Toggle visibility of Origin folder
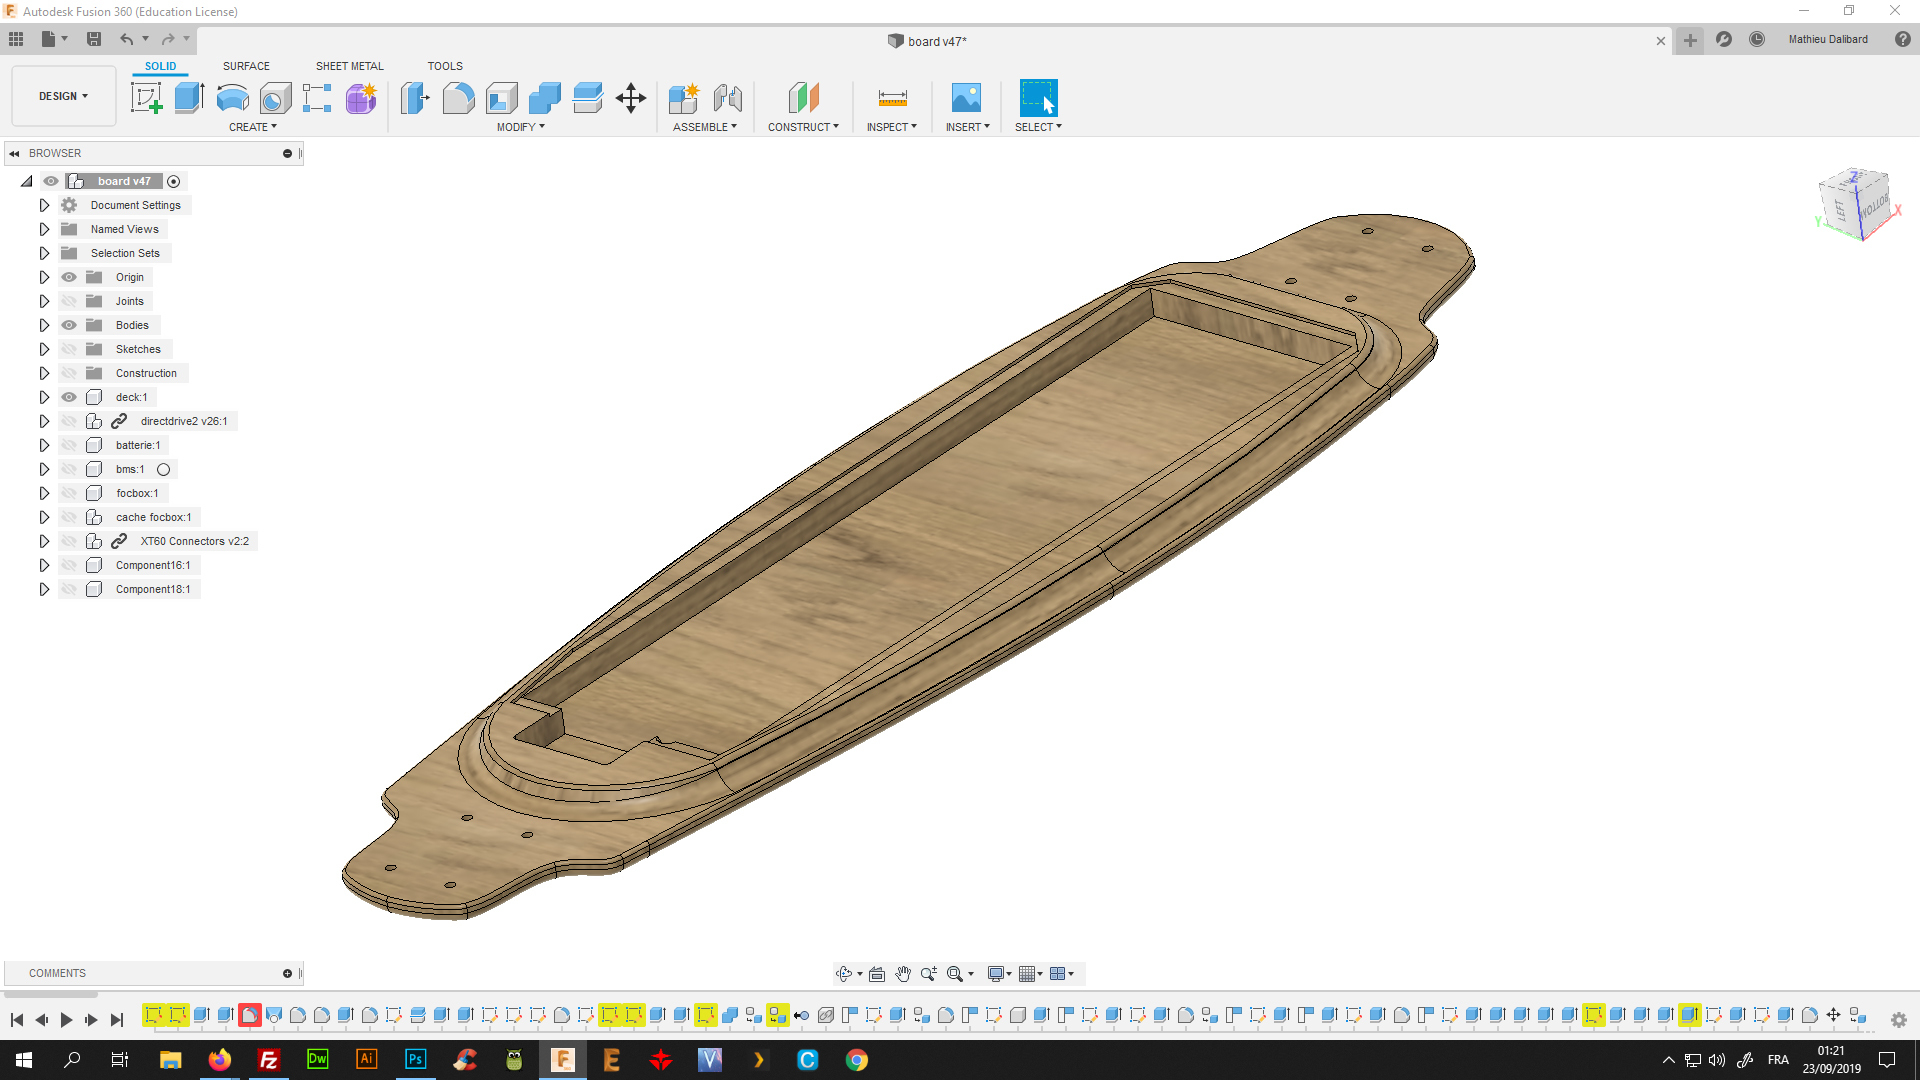The height and width of the screenshot is (1080, 1920). pyautogui.click(x=69, y=277)
